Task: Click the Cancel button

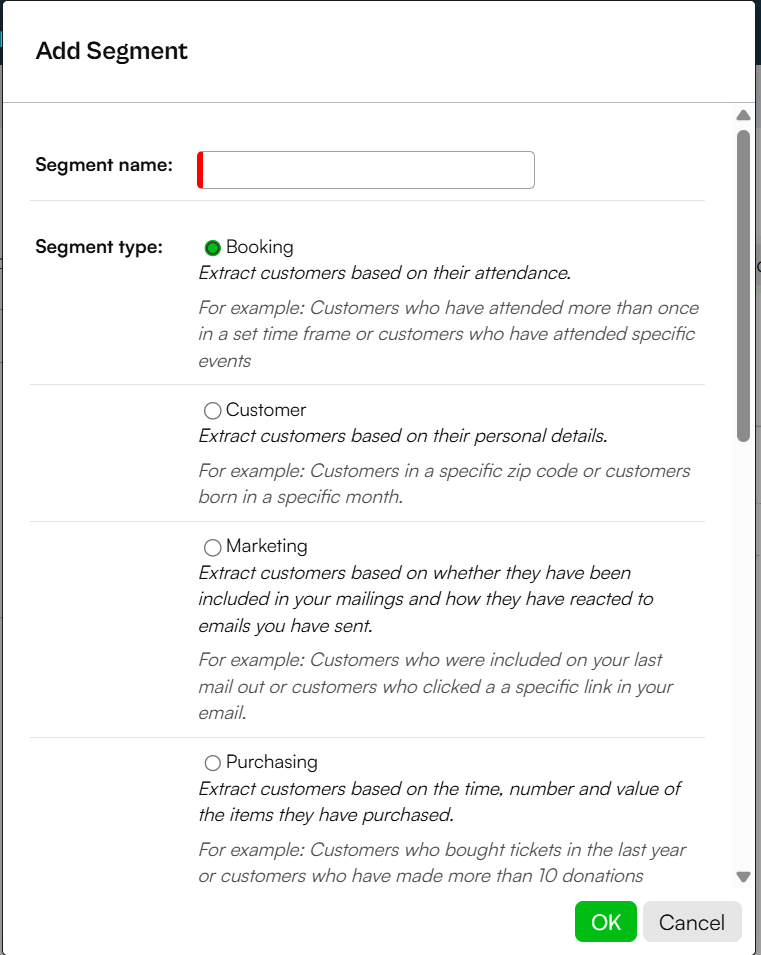Action: (692, 922)
